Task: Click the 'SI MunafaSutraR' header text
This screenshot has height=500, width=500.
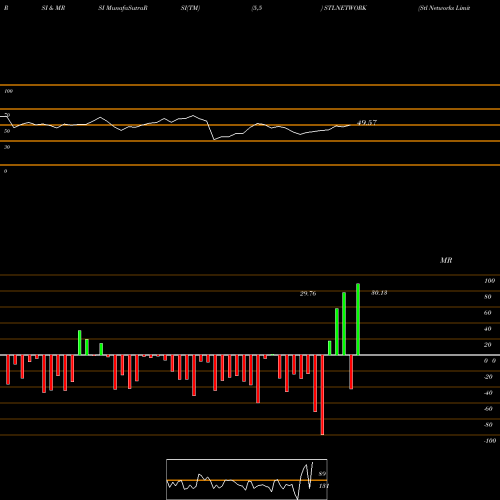Action: pos(123,8)
